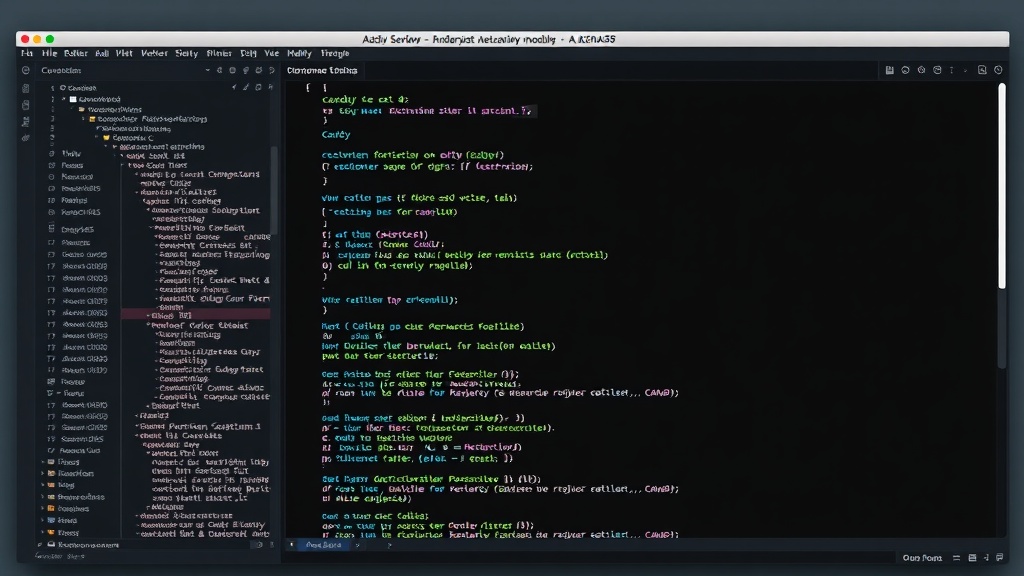Viewport: 1024px width, 576px height.
Task: Open the 'Vetter' menu in the menu bar
Action: pos(154,54)
